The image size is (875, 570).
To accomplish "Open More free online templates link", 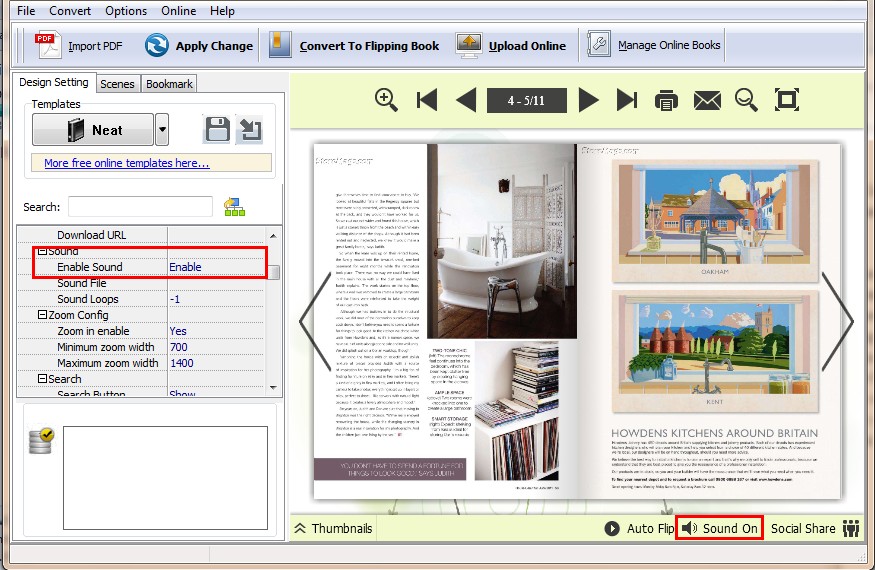I will 127,163.
